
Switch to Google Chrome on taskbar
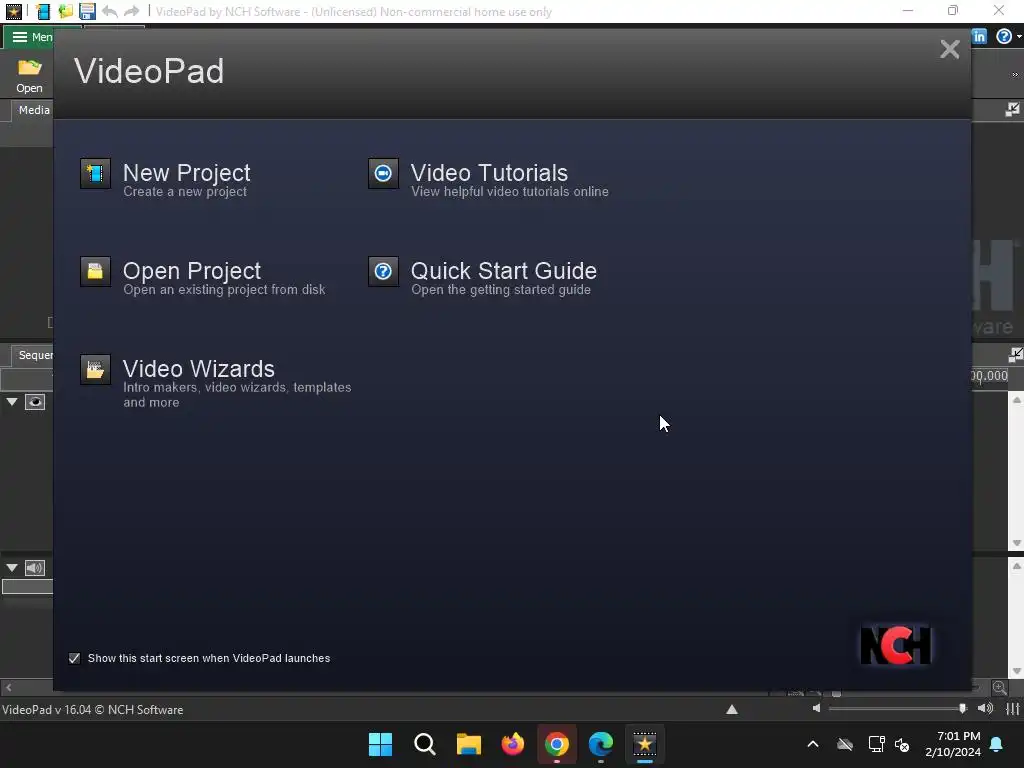coord(557,744)
